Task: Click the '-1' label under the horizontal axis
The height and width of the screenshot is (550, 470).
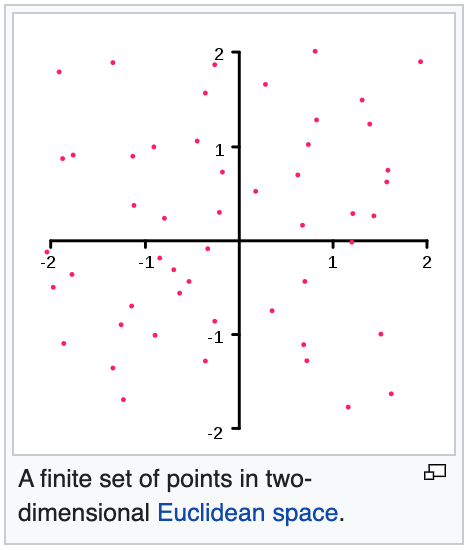Action: 147,262
